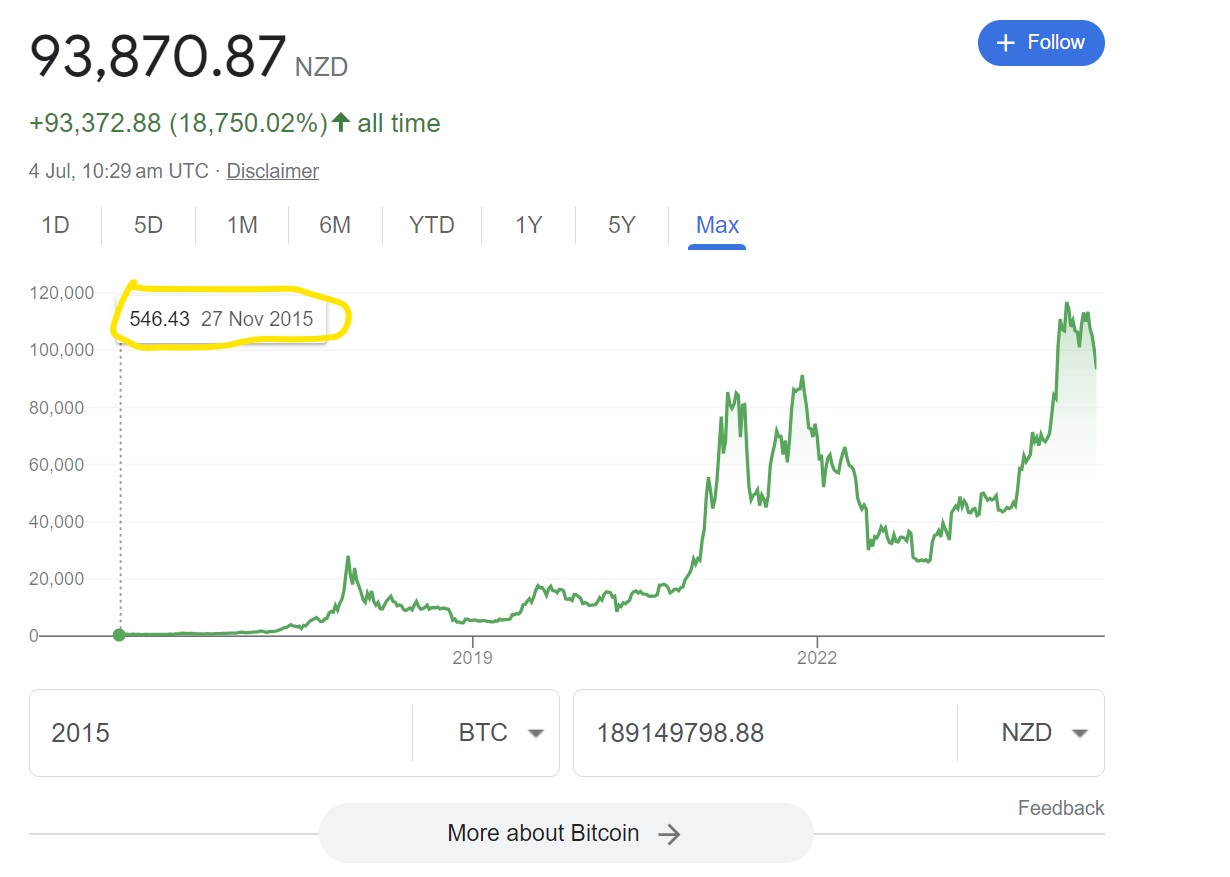Show the 5Y price history
This screenshot has height=877, width=1230.
(x=622, y=225)
